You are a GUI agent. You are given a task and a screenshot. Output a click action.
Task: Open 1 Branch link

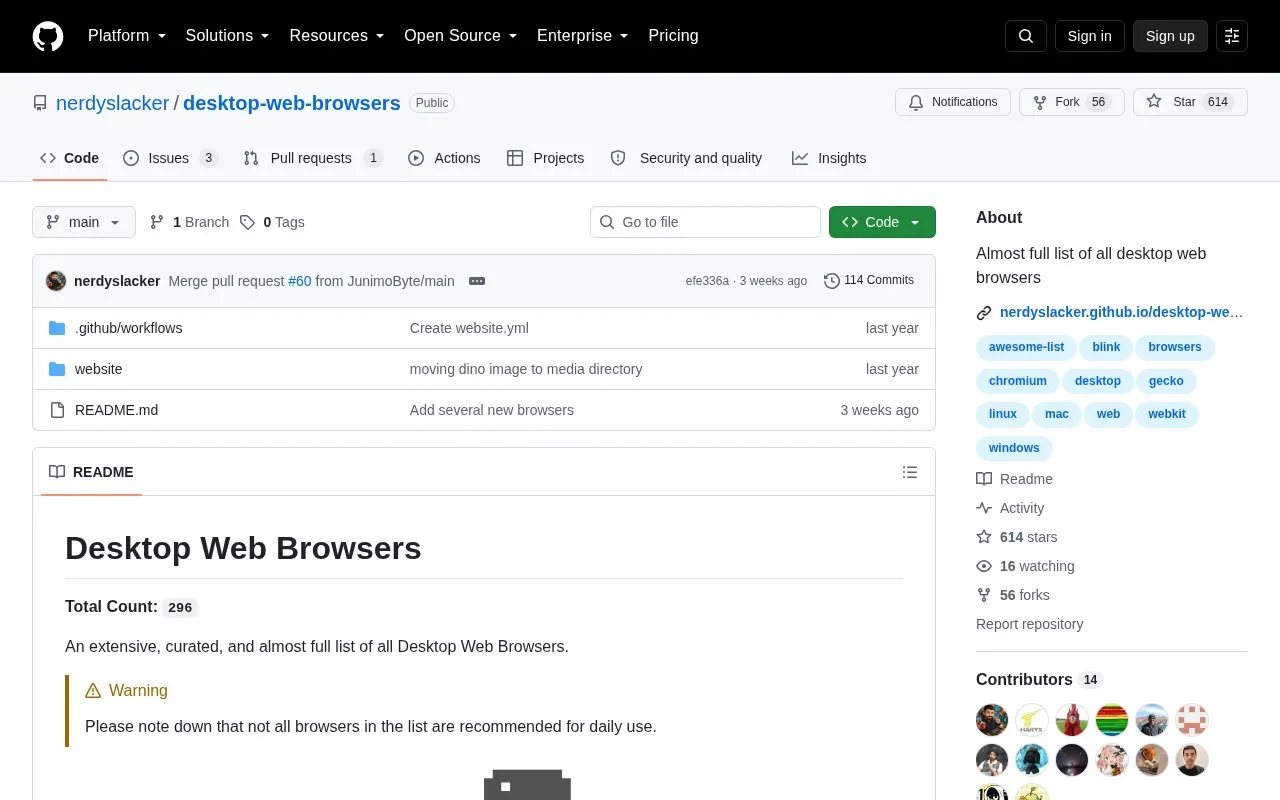click(189, 222)
